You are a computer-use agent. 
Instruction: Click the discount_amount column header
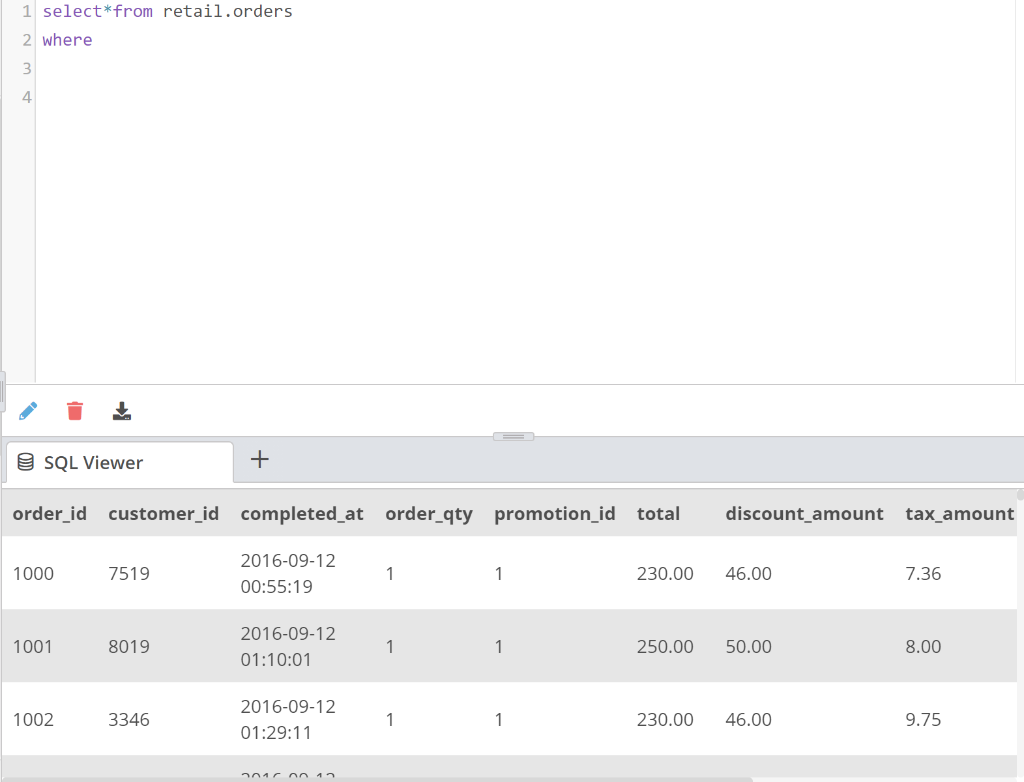[x=804, y=513]
